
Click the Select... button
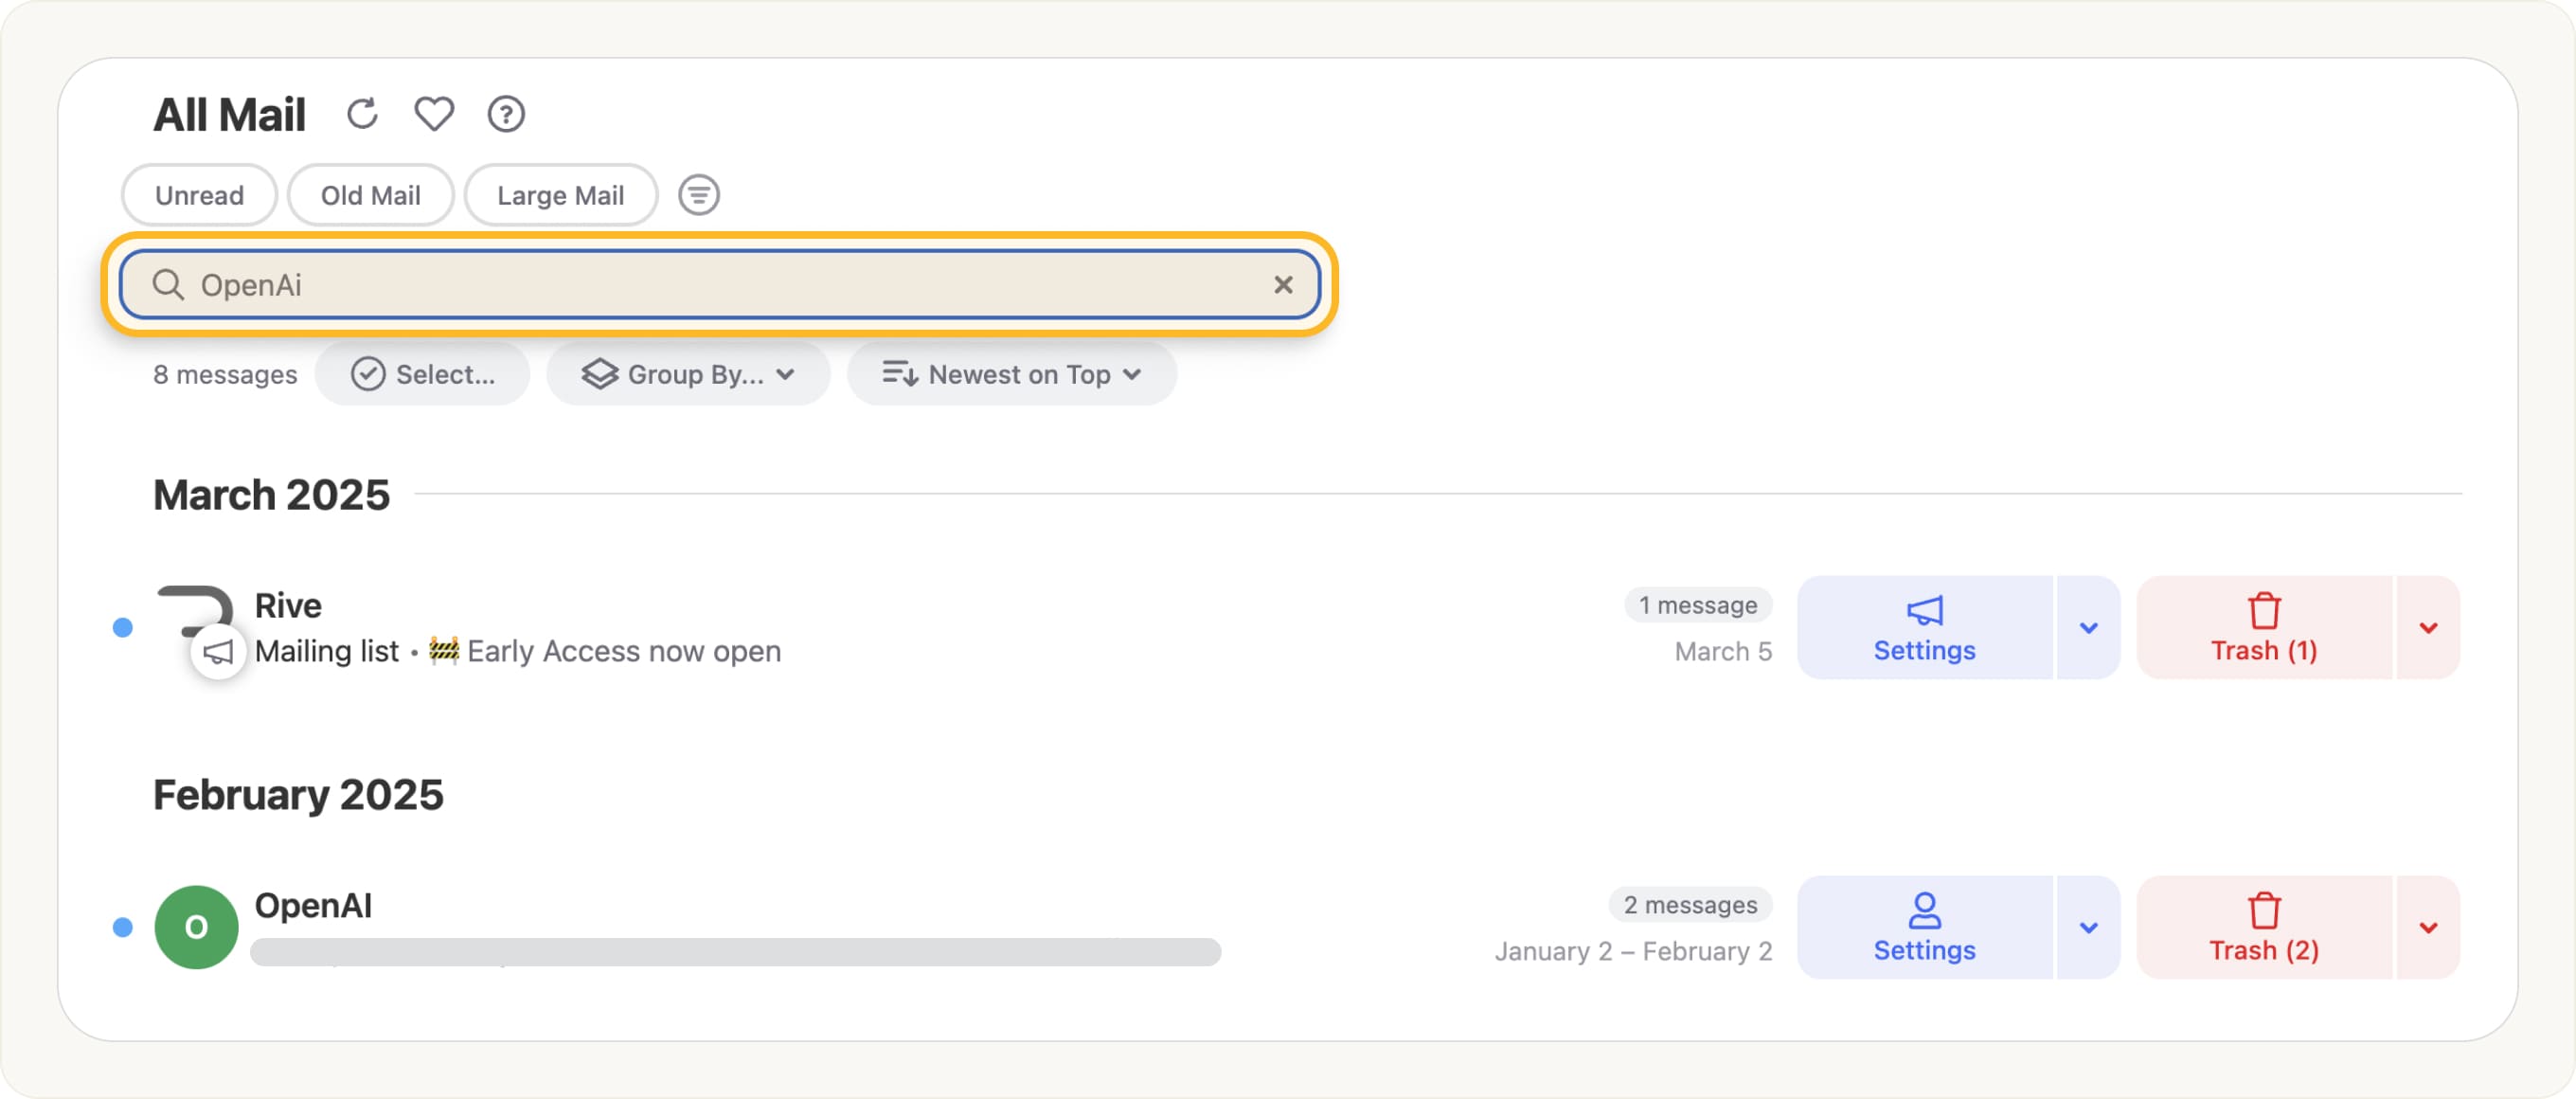point(423,374)
